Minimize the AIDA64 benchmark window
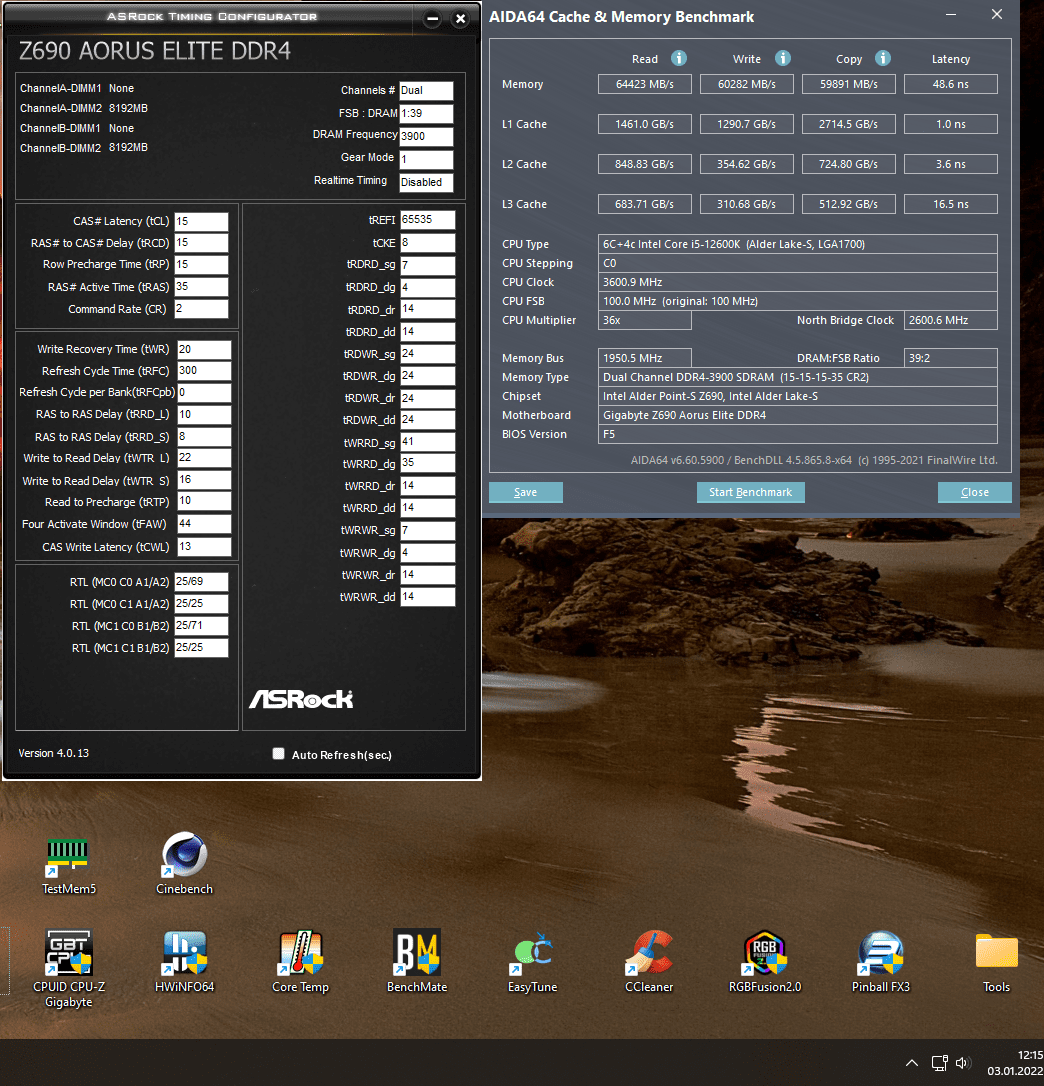1044x1086 pixels. pos(950,15)
